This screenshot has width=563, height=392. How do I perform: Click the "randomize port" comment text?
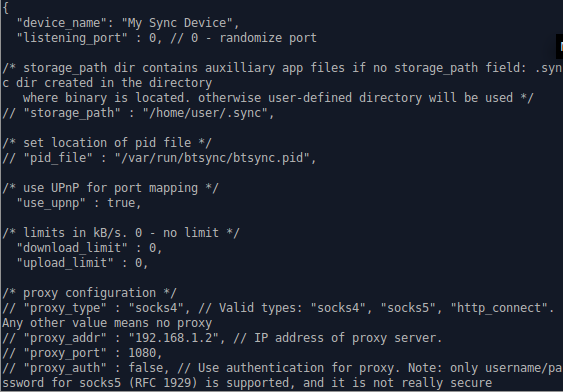[268, 38]
